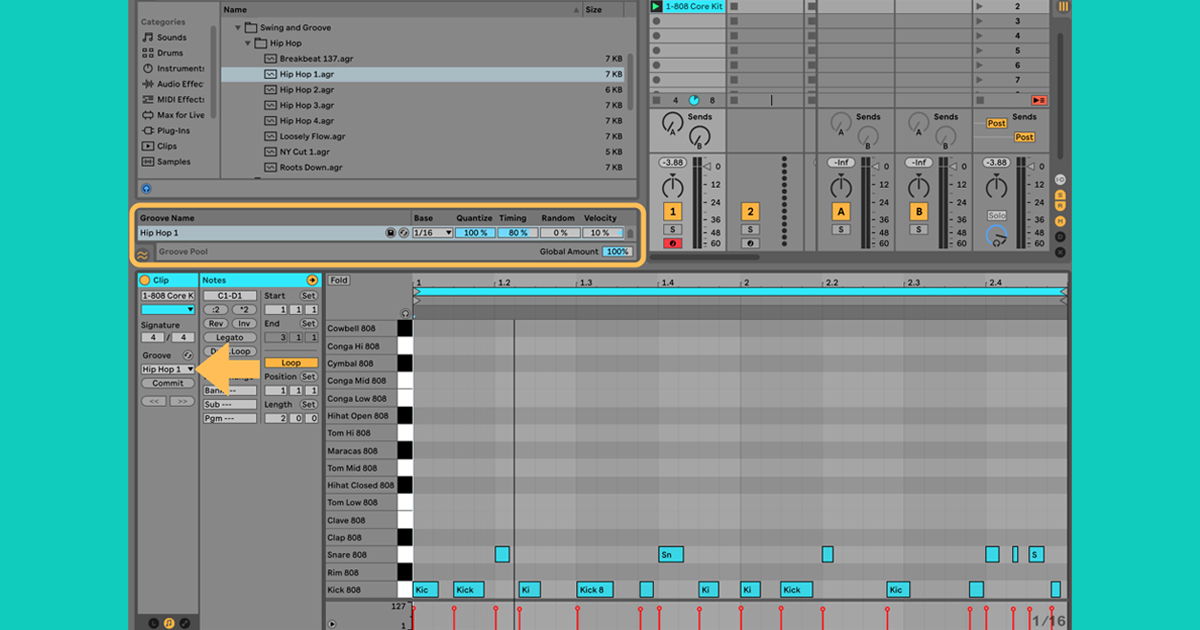Solo track 1
The width and height of the screenshot is (1200, 630).
[673, 229]
